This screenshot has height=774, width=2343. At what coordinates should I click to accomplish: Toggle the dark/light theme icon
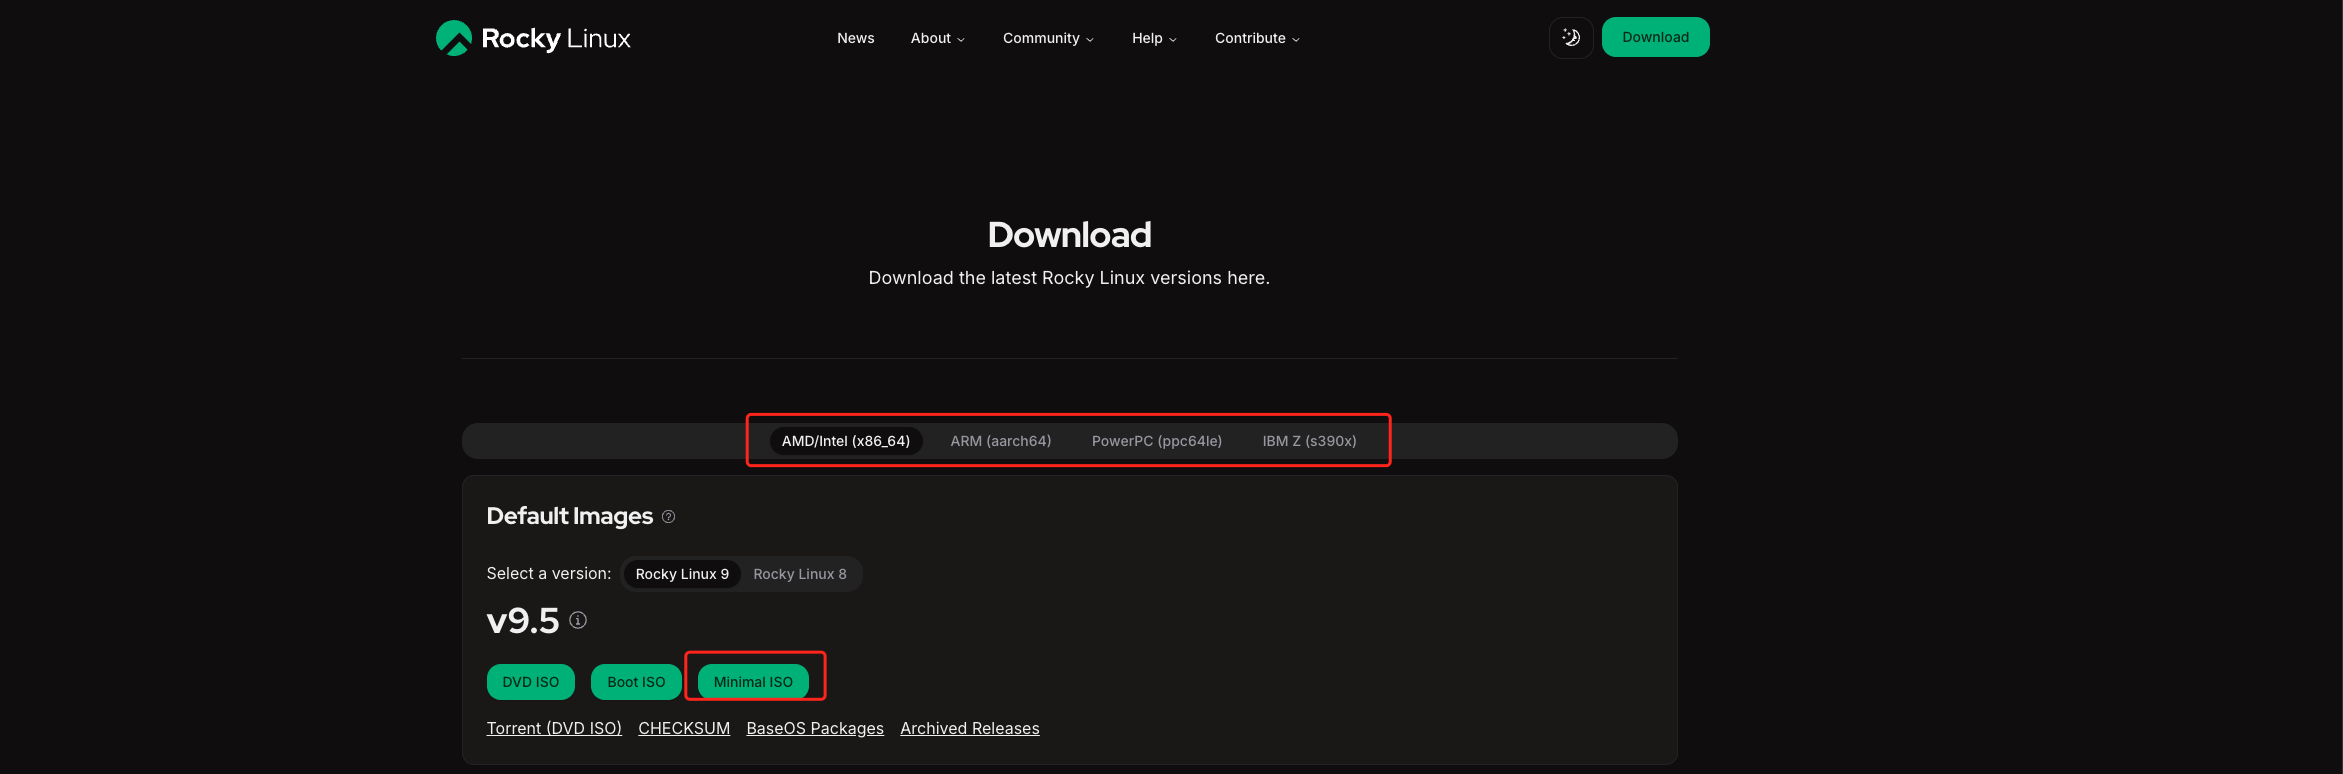pyautogui.click(x=1571, y=38)
